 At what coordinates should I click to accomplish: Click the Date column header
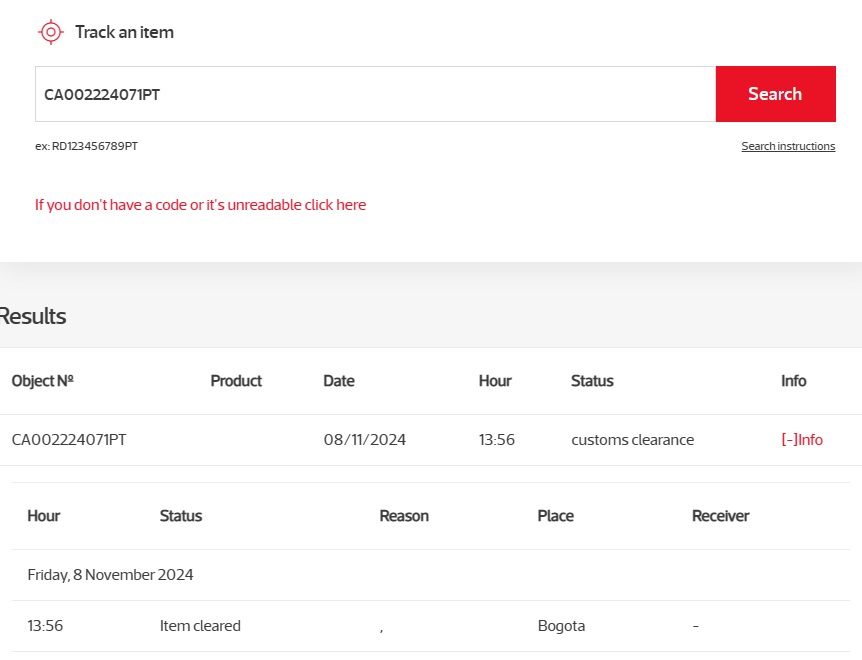coord(339,381)
